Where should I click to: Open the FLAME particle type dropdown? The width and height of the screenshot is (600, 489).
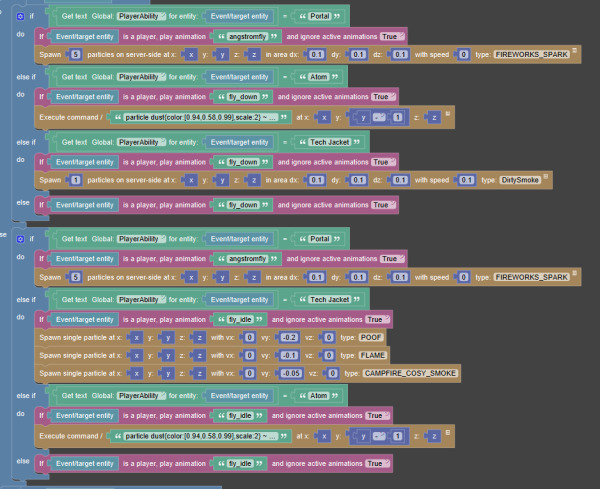pyautogui.click(x=373, y=355)
